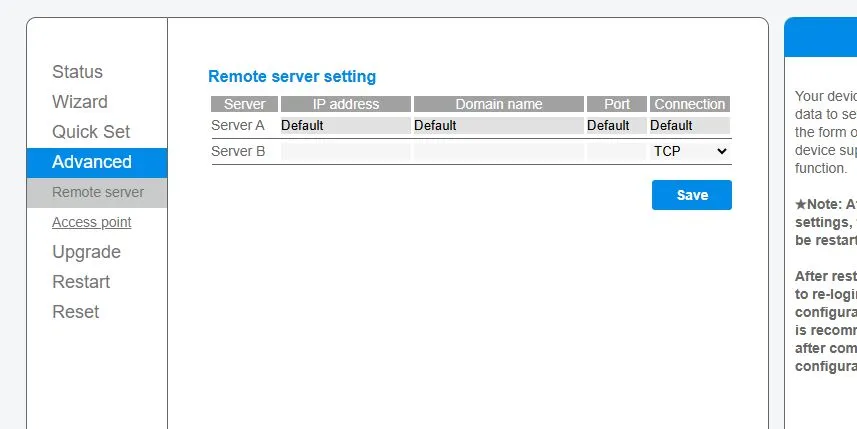This screenshot has width=857, height=429.
Task: Open the Restart page
Action: tap(81, 282)
